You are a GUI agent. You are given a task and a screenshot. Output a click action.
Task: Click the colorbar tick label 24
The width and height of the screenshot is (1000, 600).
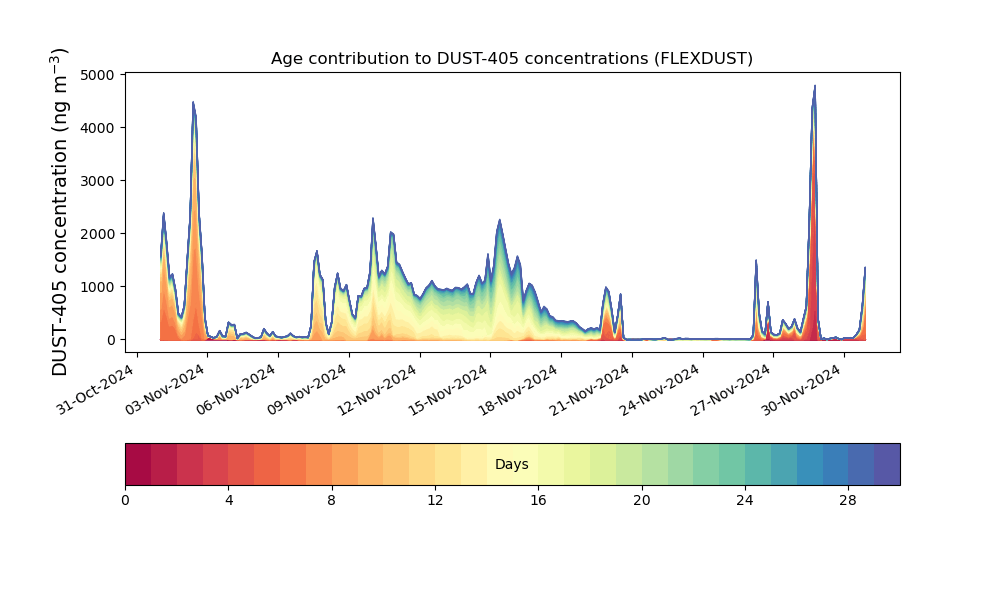[745, 501]
